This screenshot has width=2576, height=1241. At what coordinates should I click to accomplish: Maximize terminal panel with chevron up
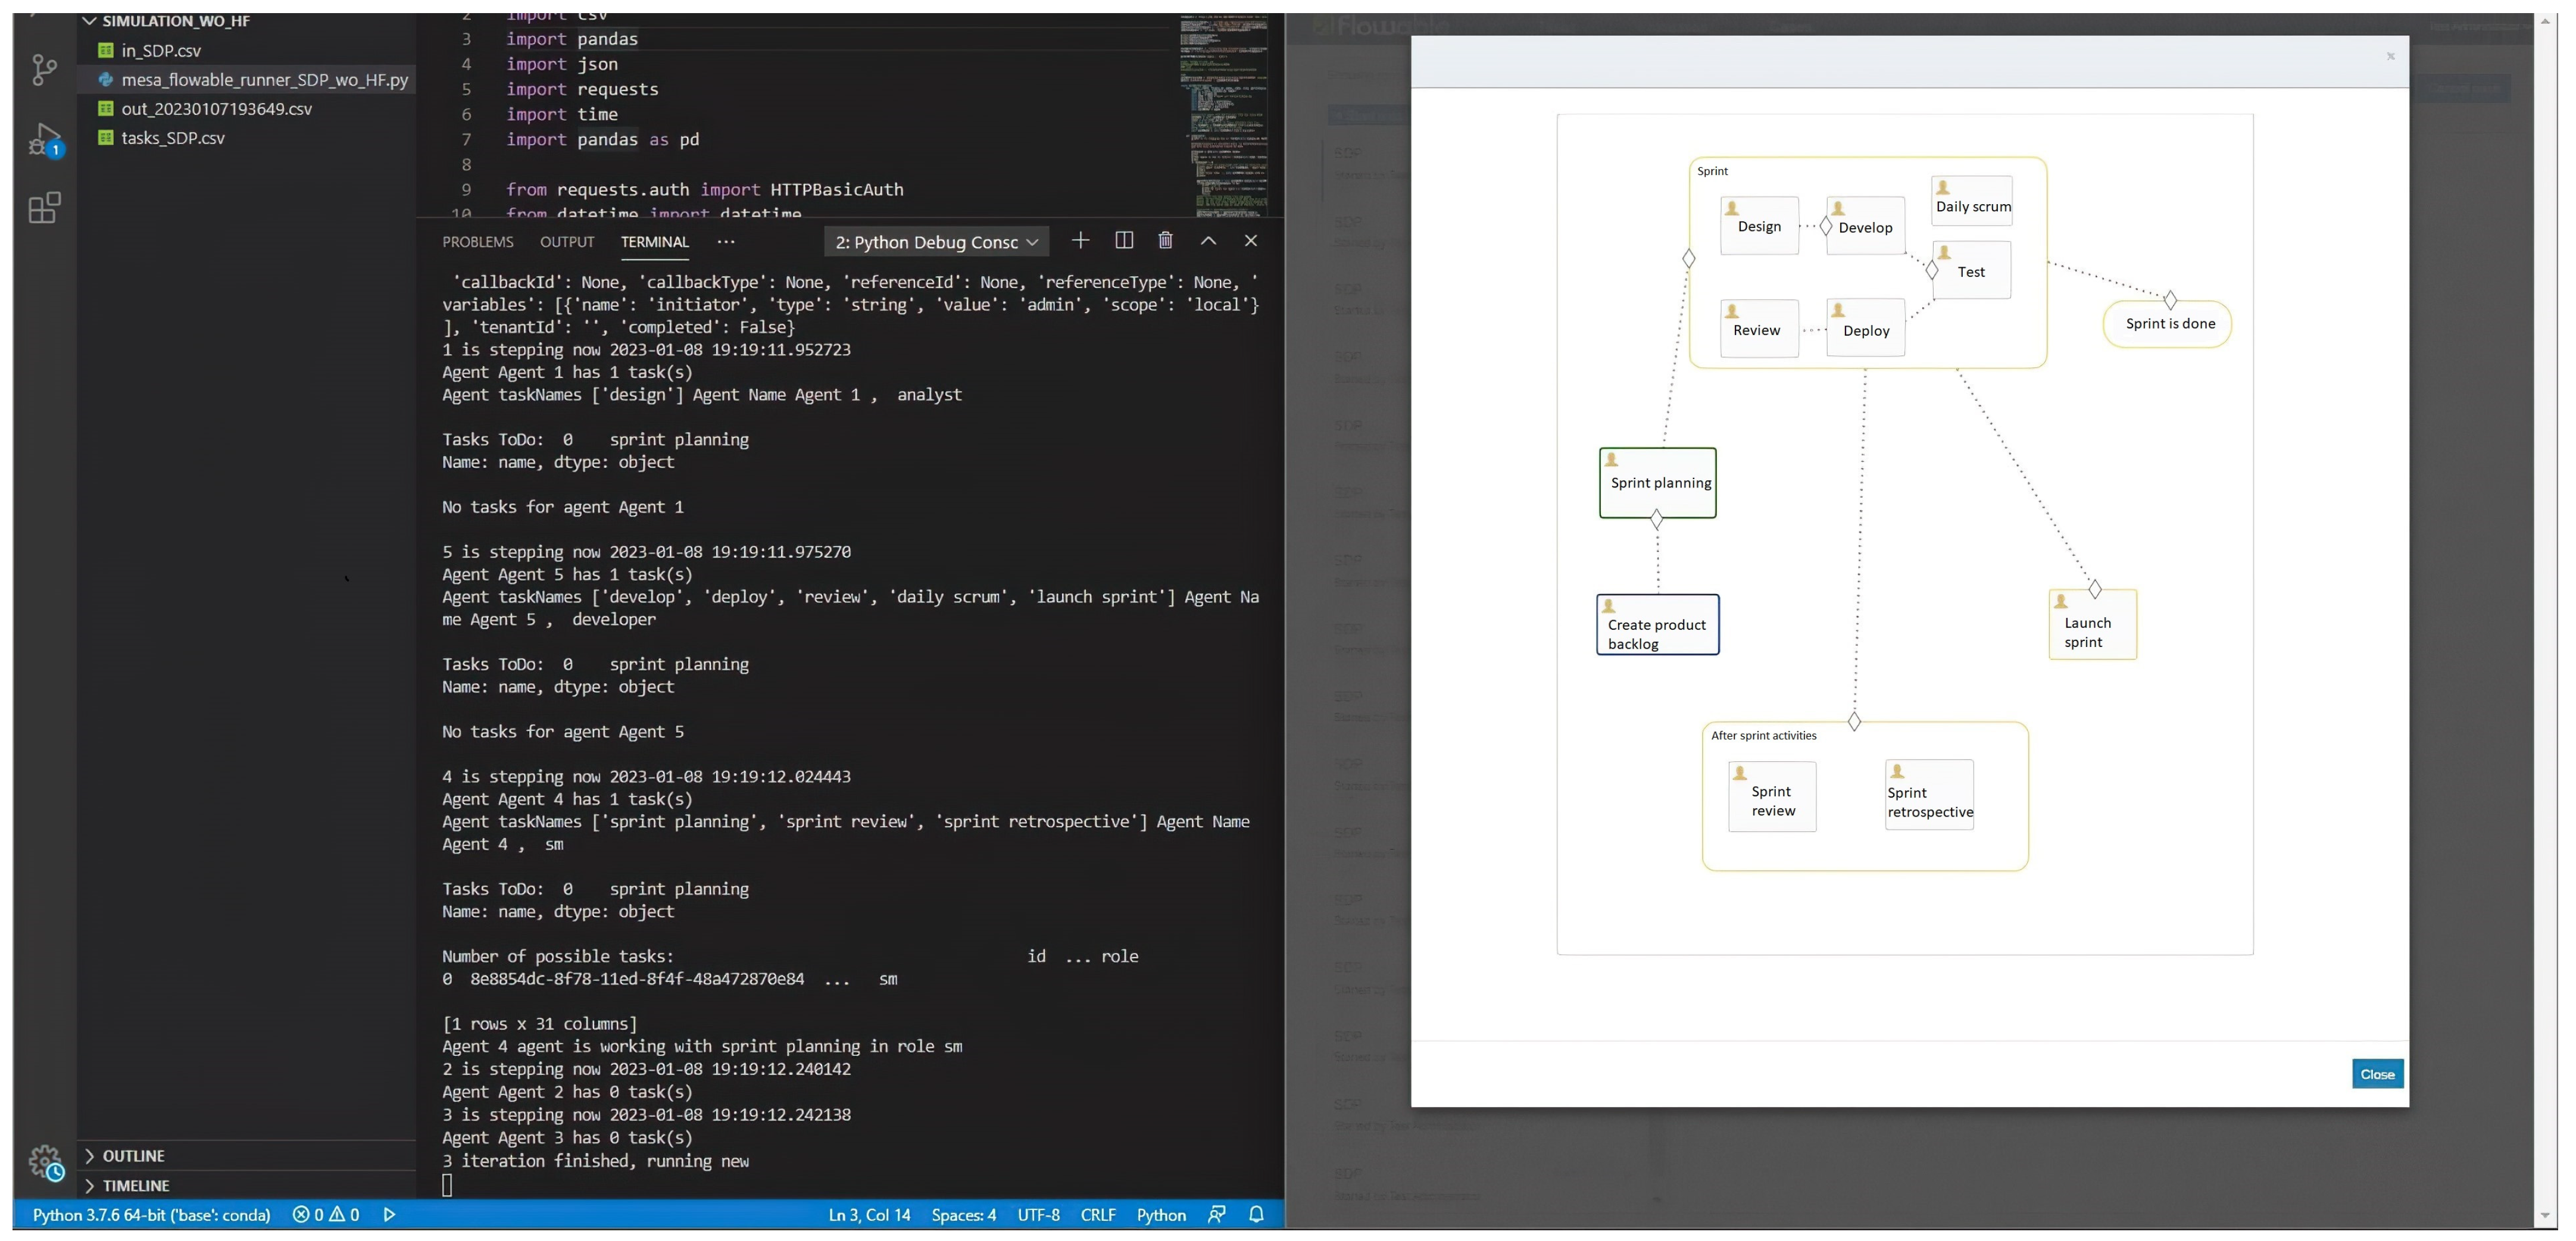click(1208, 241)
